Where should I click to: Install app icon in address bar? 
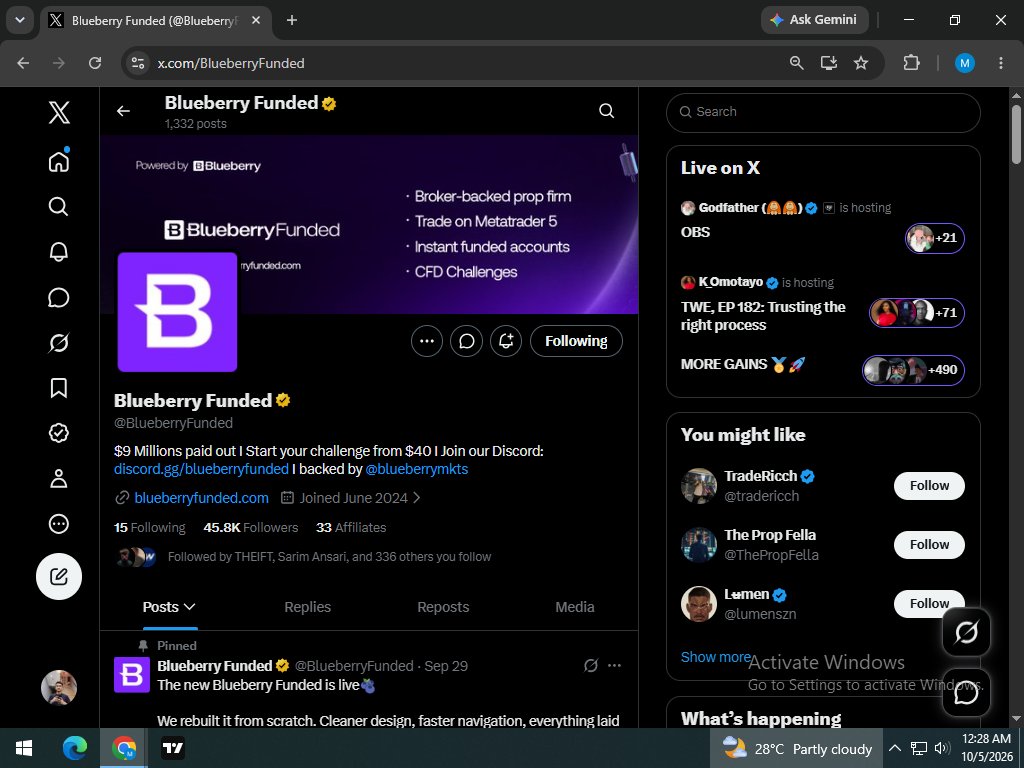[x=829, y=63]
